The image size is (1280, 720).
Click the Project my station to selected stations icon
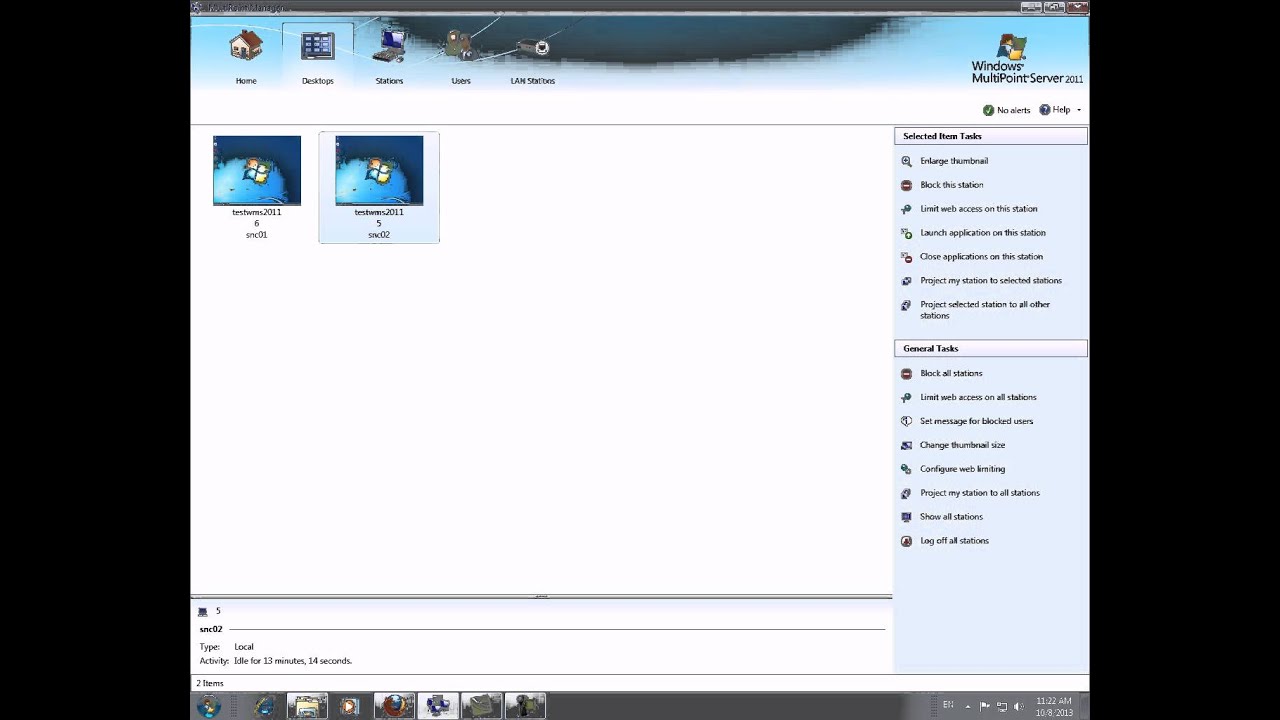tap(906, 281)
